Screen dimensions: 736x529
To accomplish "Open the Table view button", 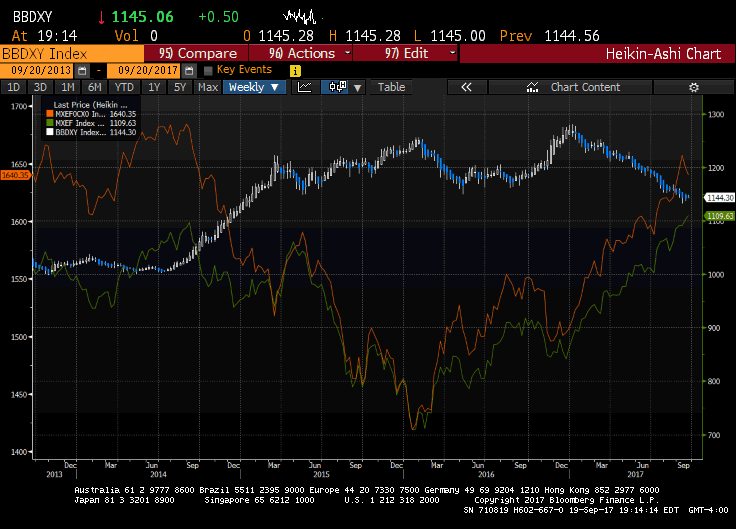I will (391, 87).
